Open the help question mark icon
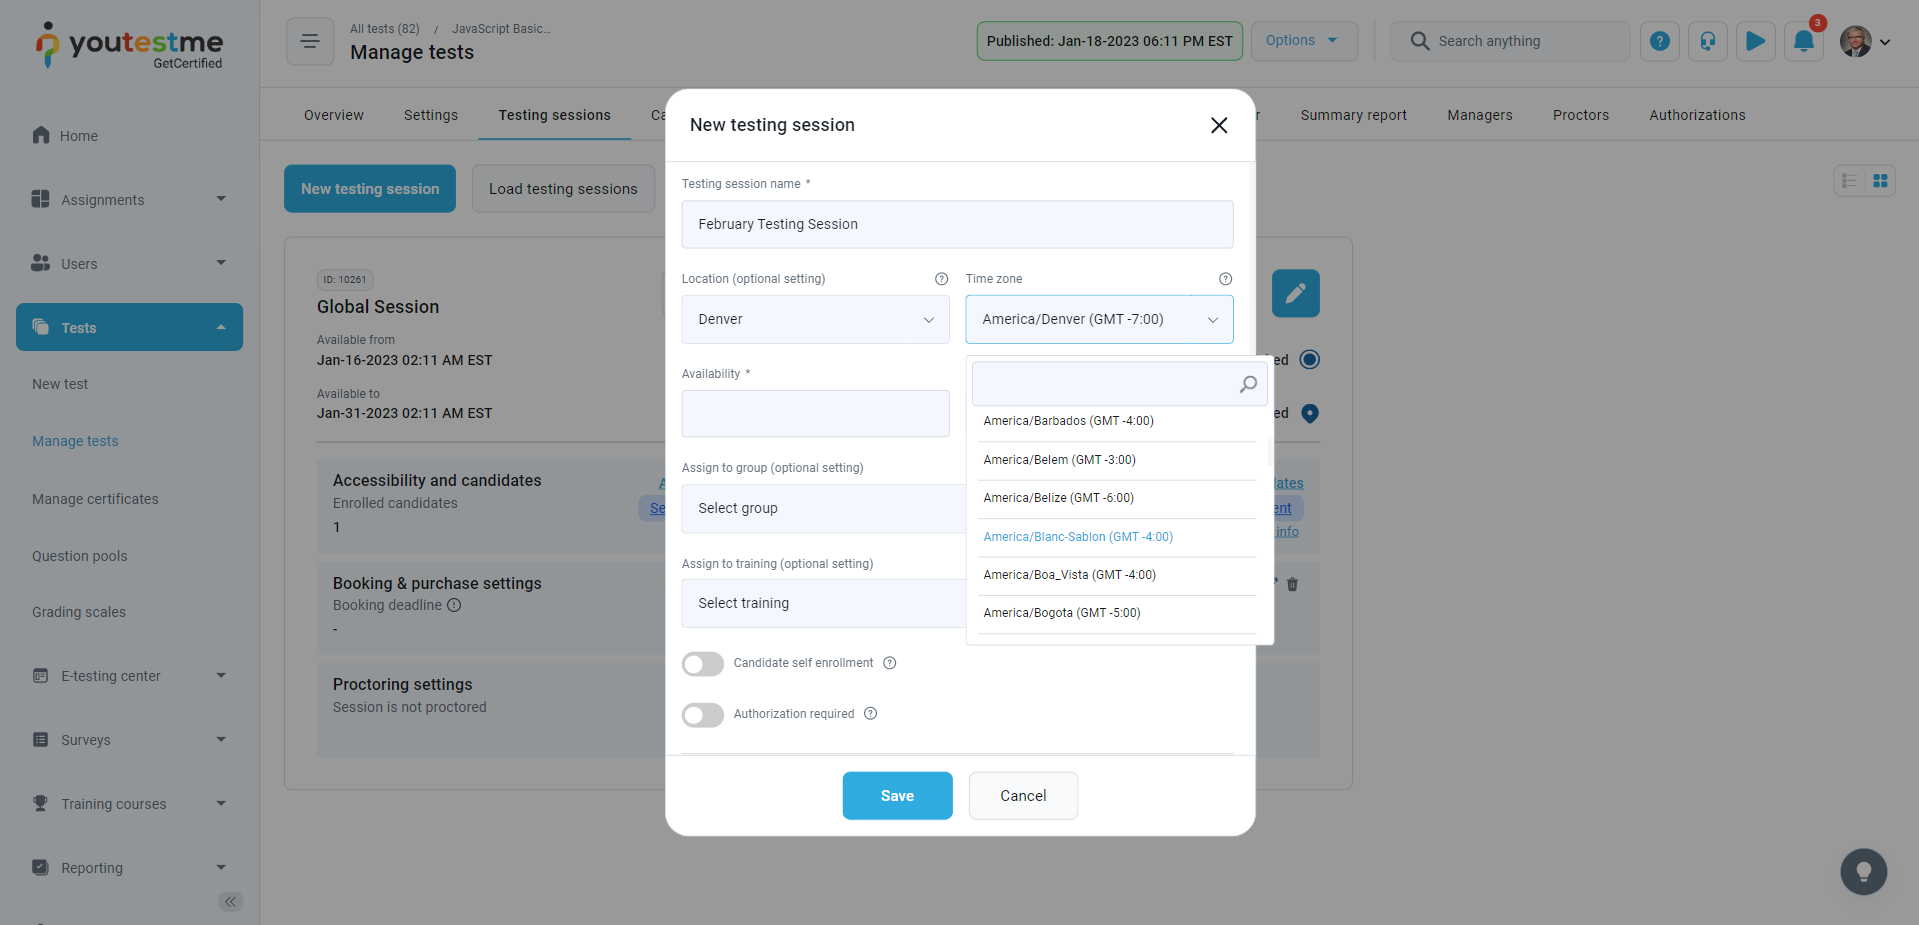1919x925 pixels. (1659, 42)
